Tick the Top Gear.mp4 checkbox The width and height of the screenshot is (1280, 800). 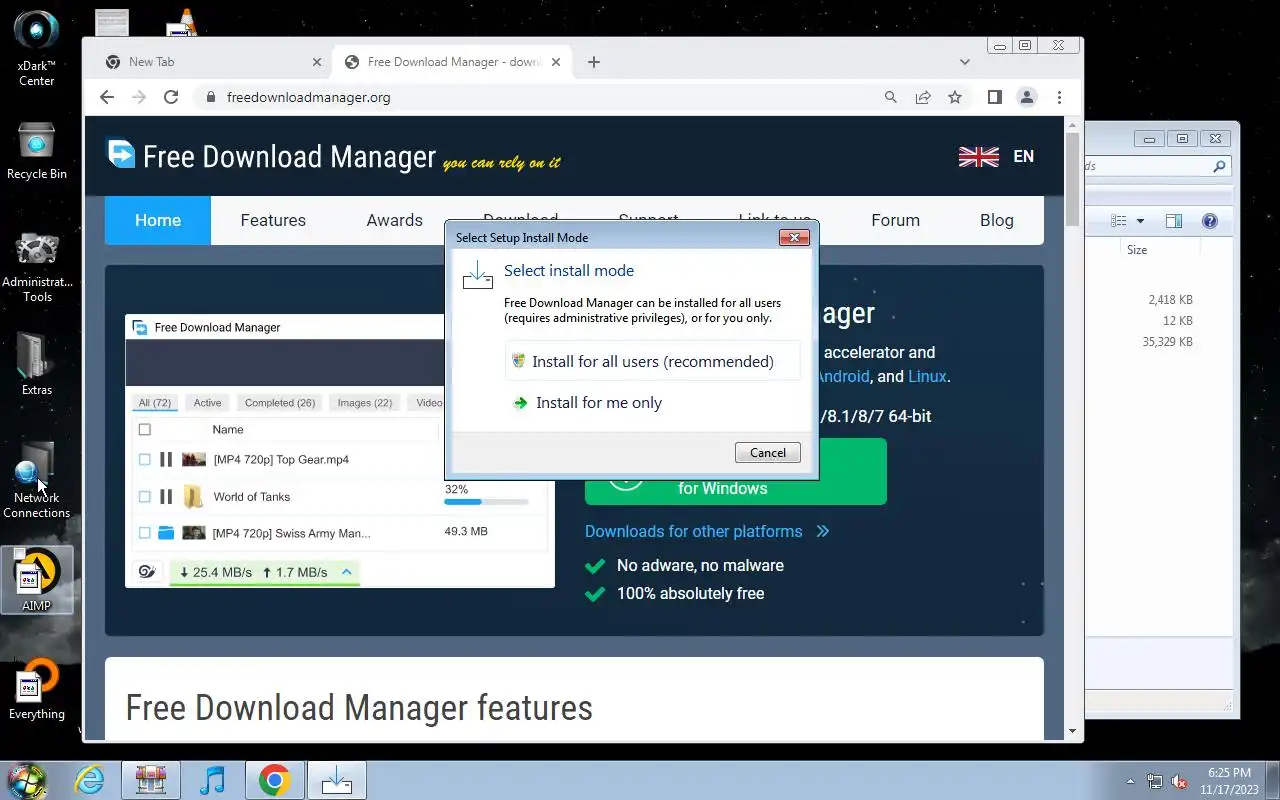[144, 460]
